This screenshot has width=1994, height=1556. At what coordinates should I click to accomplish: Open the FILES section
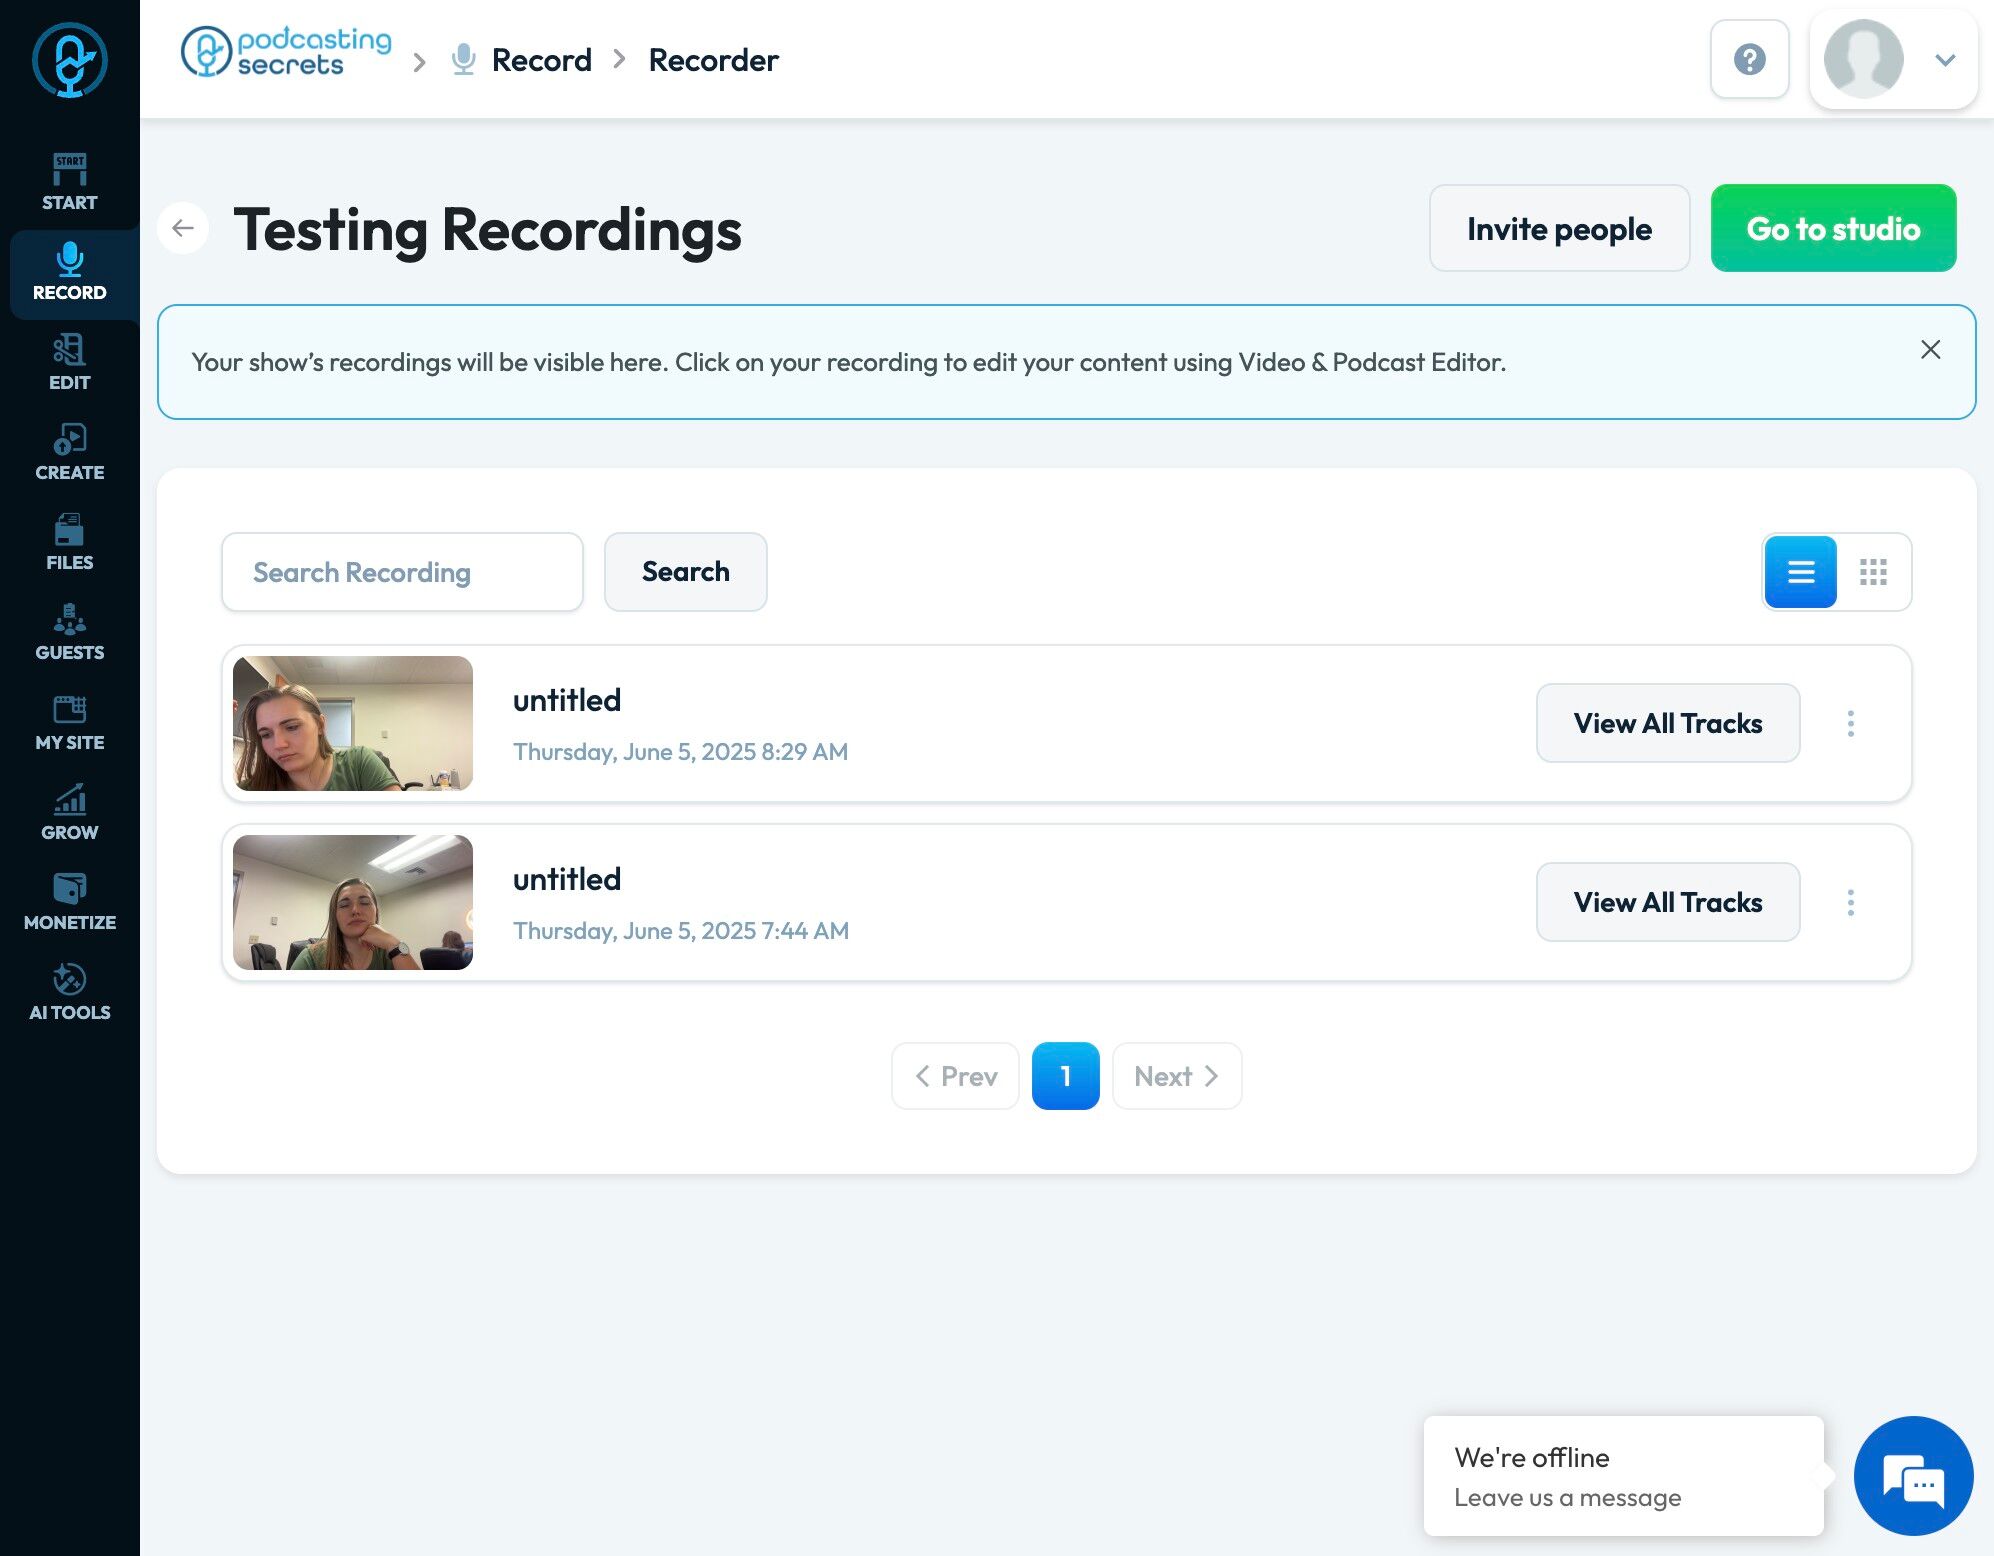pos(69,542)
